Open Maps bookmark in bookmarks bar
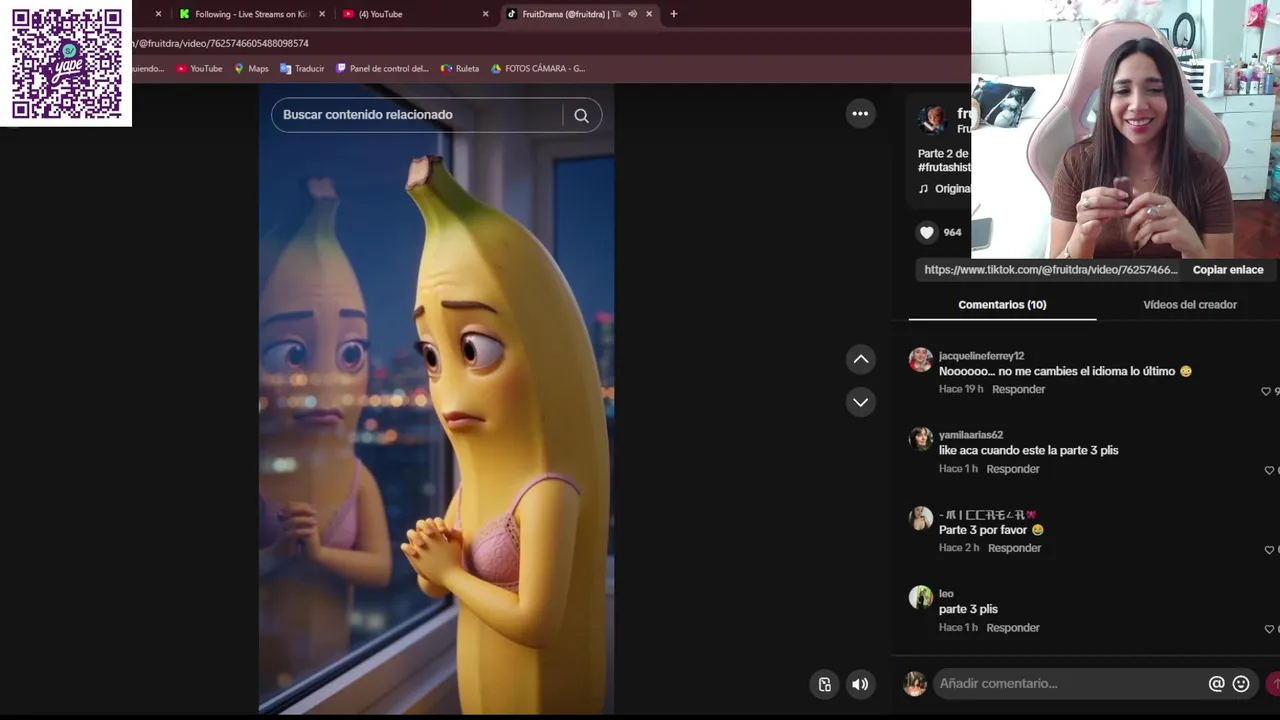 (x=251, y=69)
